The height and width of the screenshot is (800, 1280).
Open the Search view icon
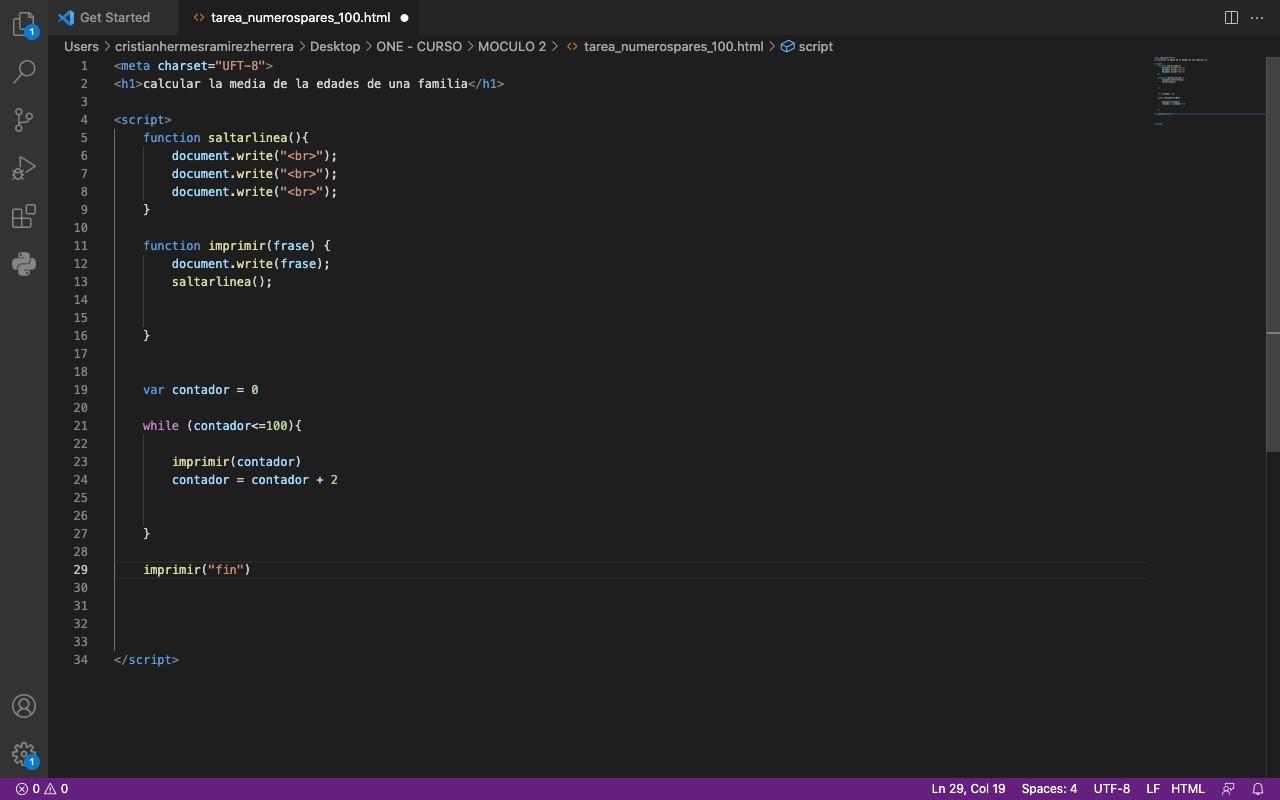pyautogui.click(x=24, y=71)
